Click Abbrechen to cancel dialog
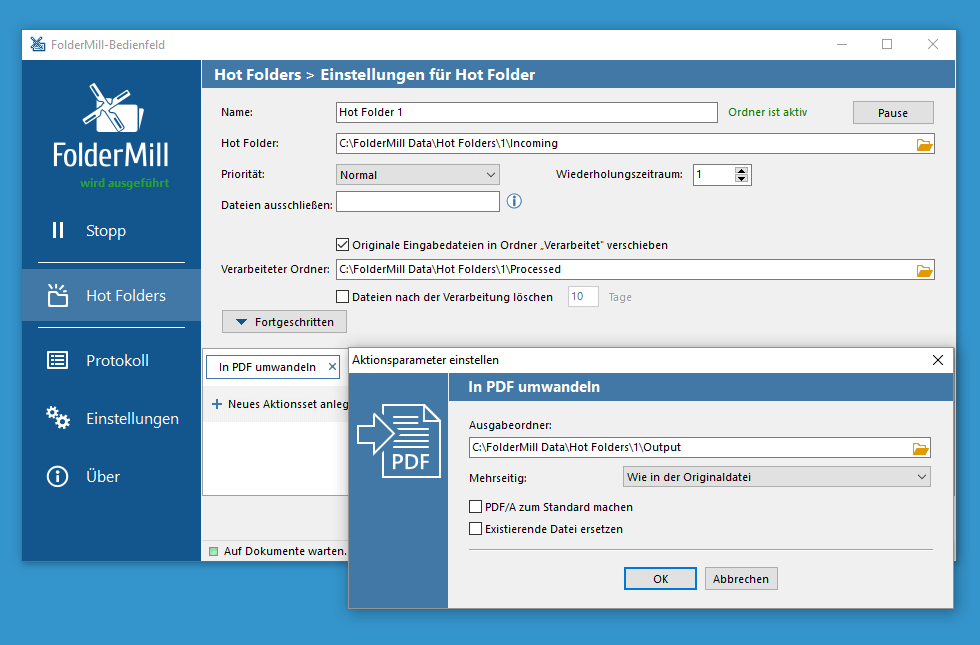Viewport: 980px width, 645px height. pyautogui.click(x=741, y=579)
